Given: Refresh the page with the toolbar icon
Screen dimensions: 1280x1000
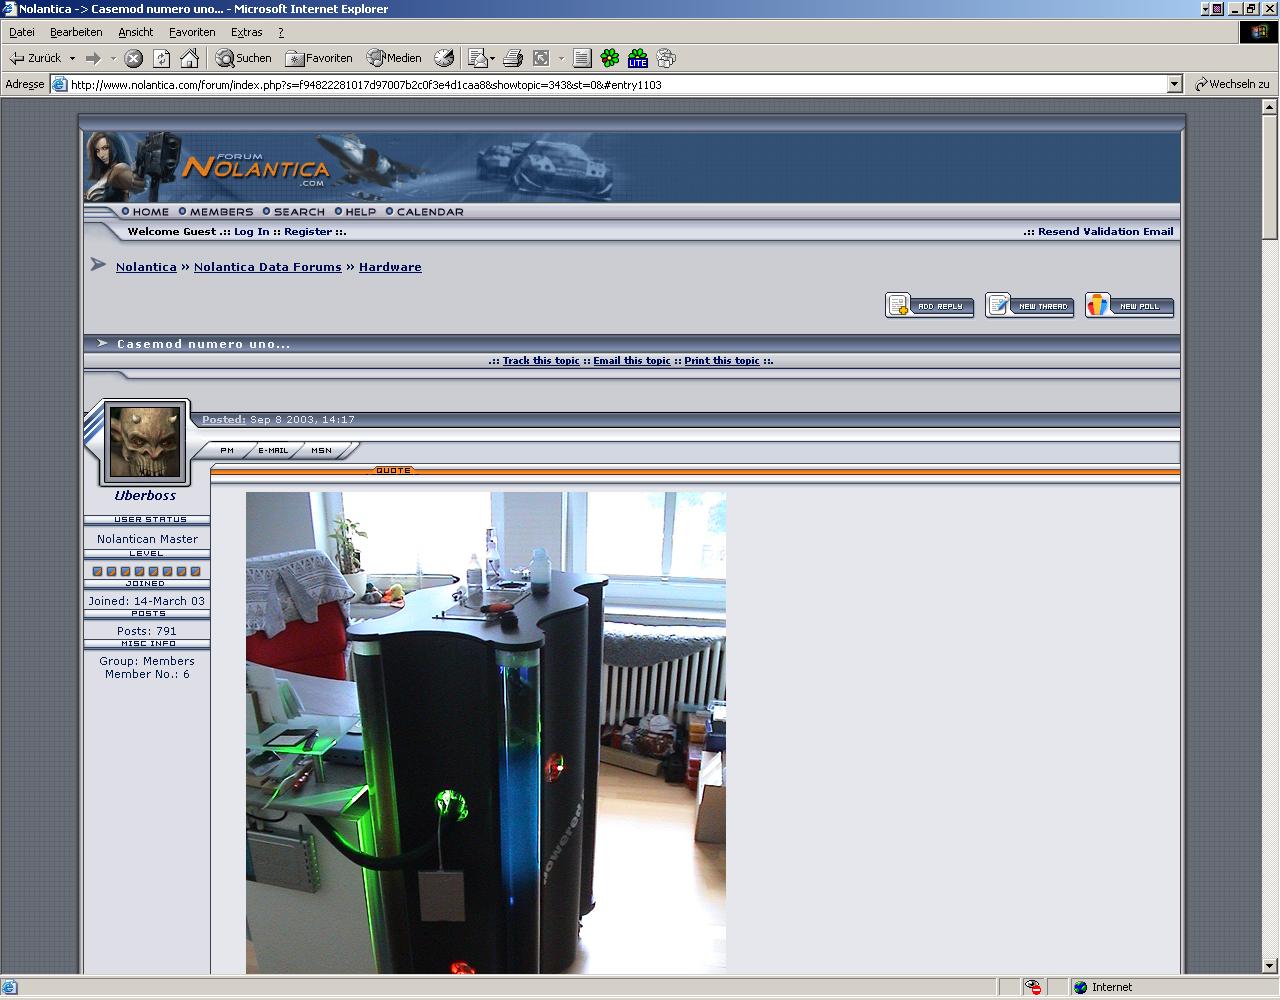Looking at the screenshot, I should (161, 58).
